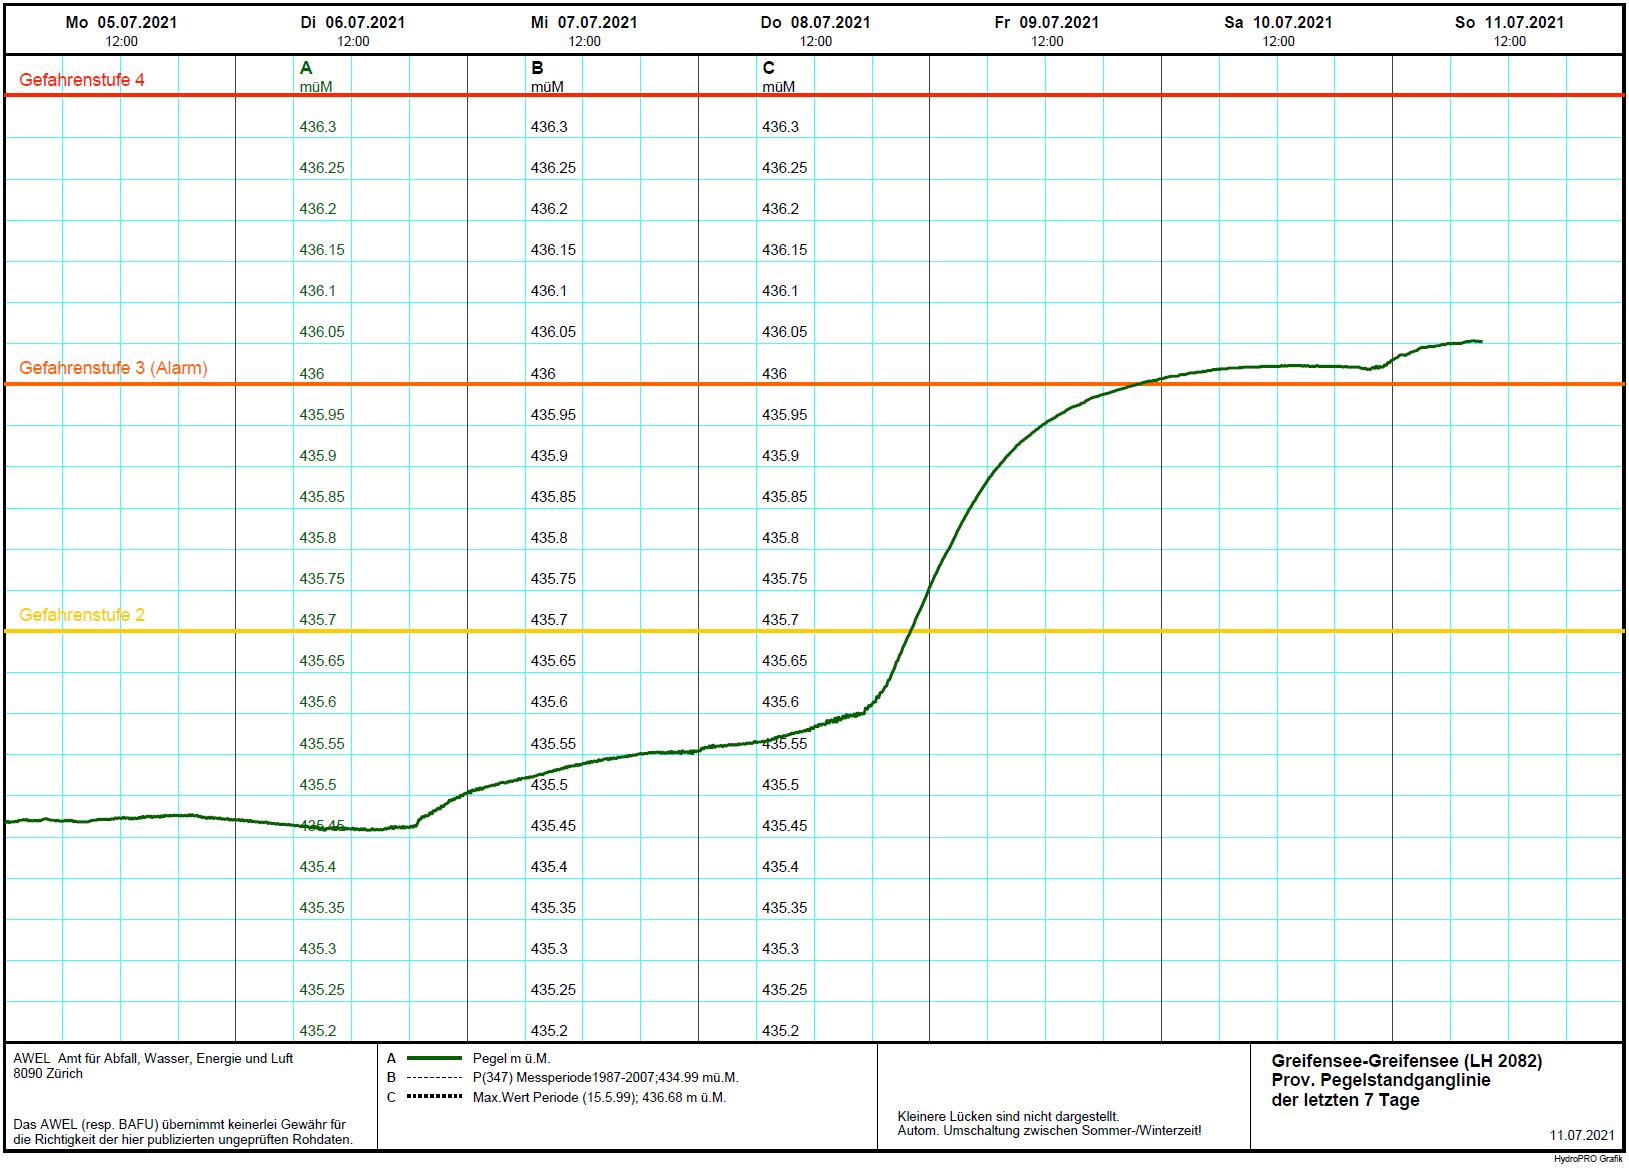Click the 12:00 label under Mo 05.07.2021
The height and width of the screenshot is (1168, 1629).
(121, 42)
